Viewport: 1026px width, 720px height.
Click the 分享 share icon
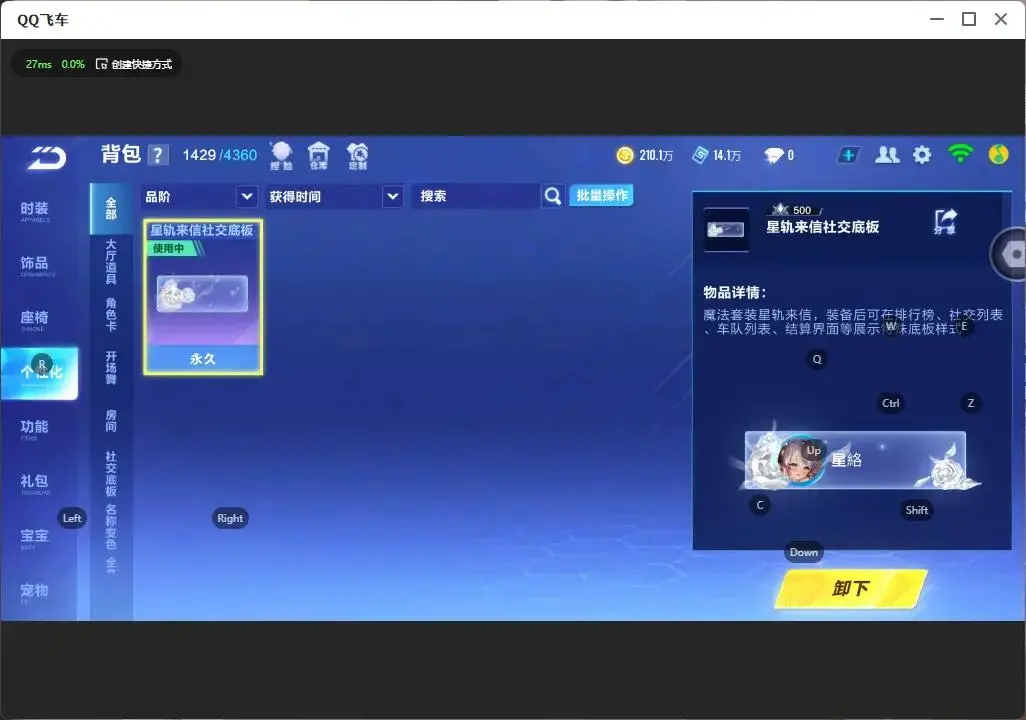click(945, 221)
